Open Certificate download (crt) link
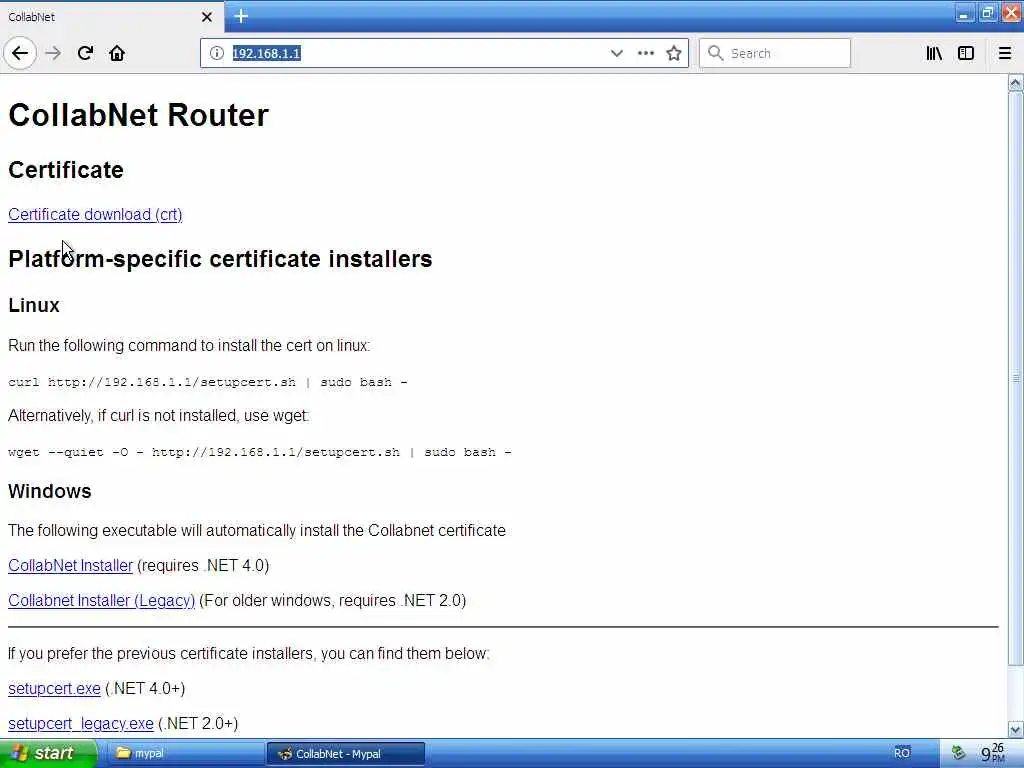 (95, 214)
